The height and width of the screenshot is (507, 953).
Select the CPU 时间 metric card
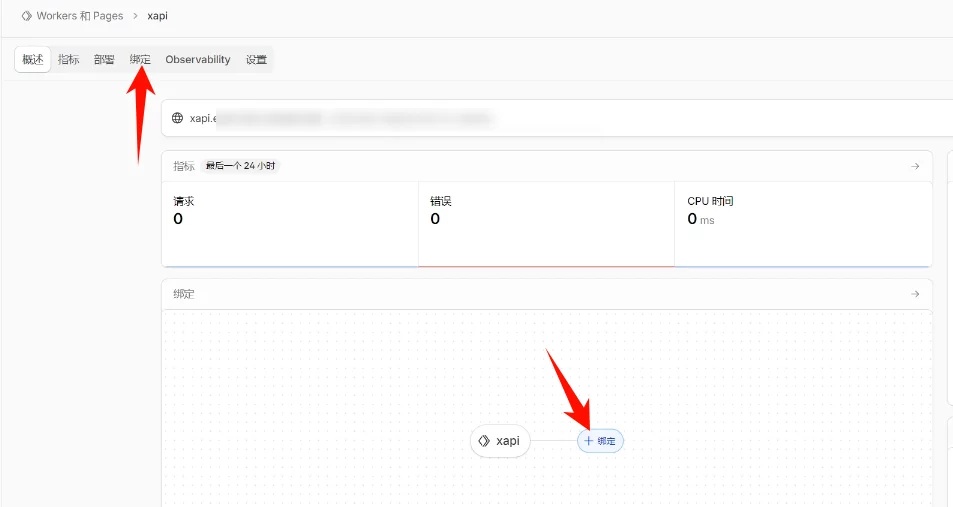(802, 224)
